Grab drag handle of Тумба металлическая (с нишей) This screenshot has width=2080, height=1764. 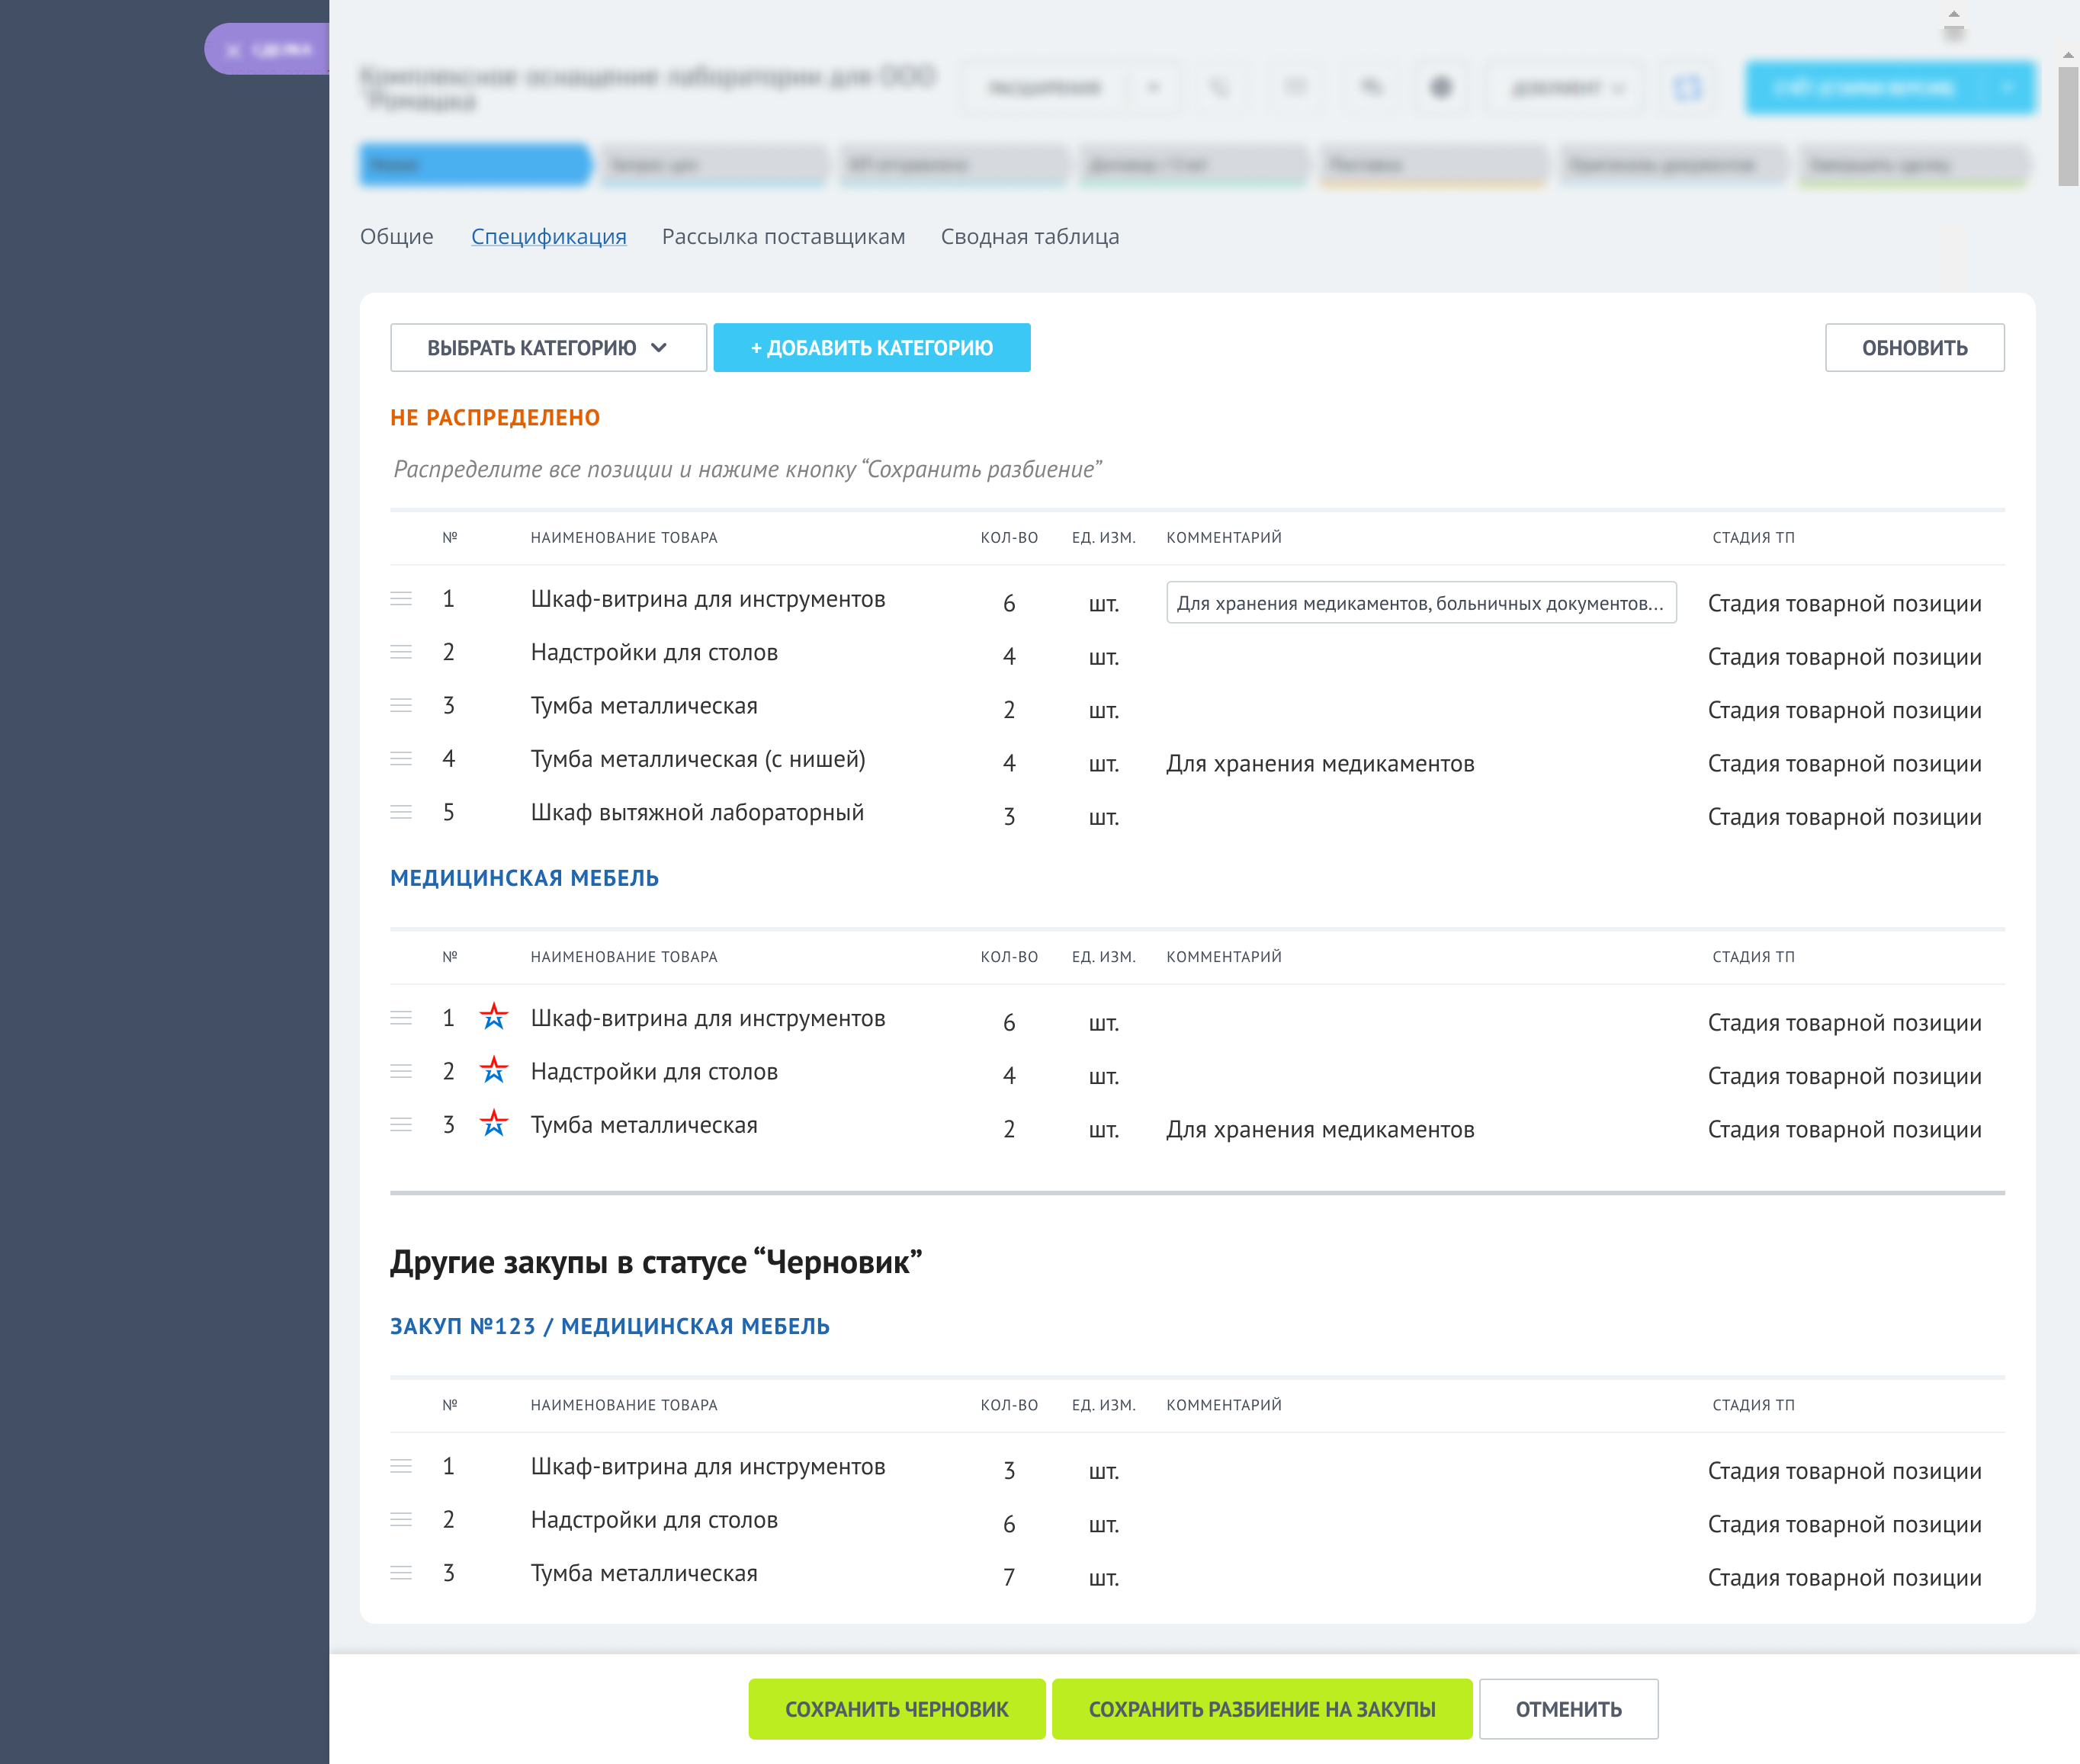(401, 759)
